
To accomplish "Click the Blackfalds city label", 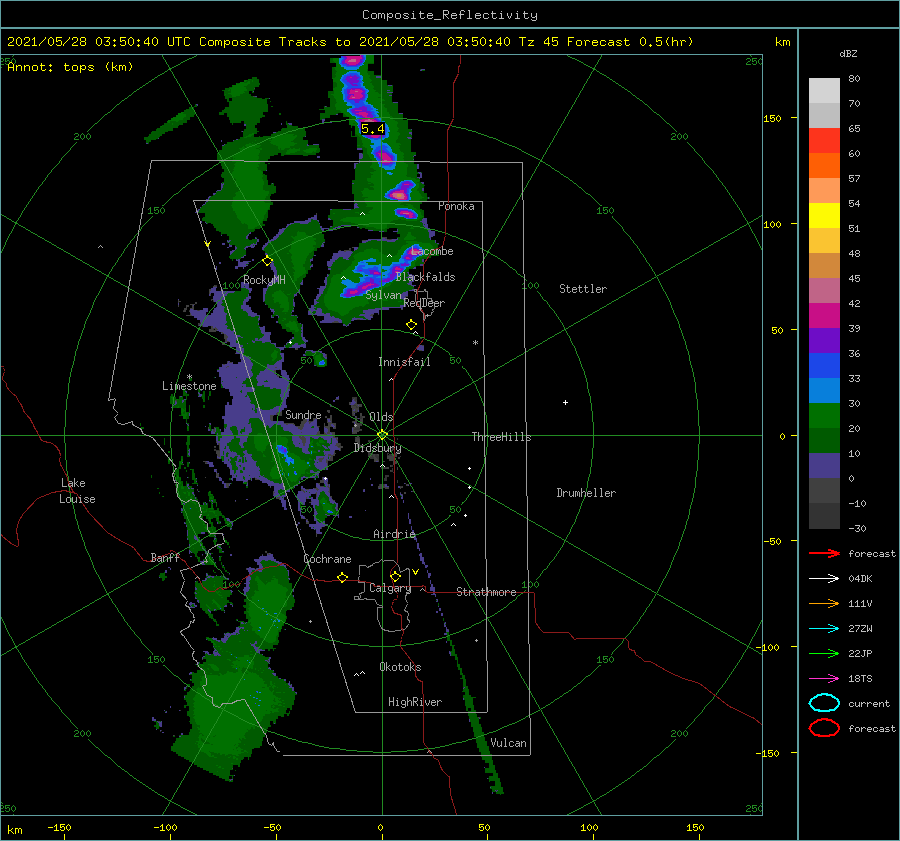I will (425, 277).
